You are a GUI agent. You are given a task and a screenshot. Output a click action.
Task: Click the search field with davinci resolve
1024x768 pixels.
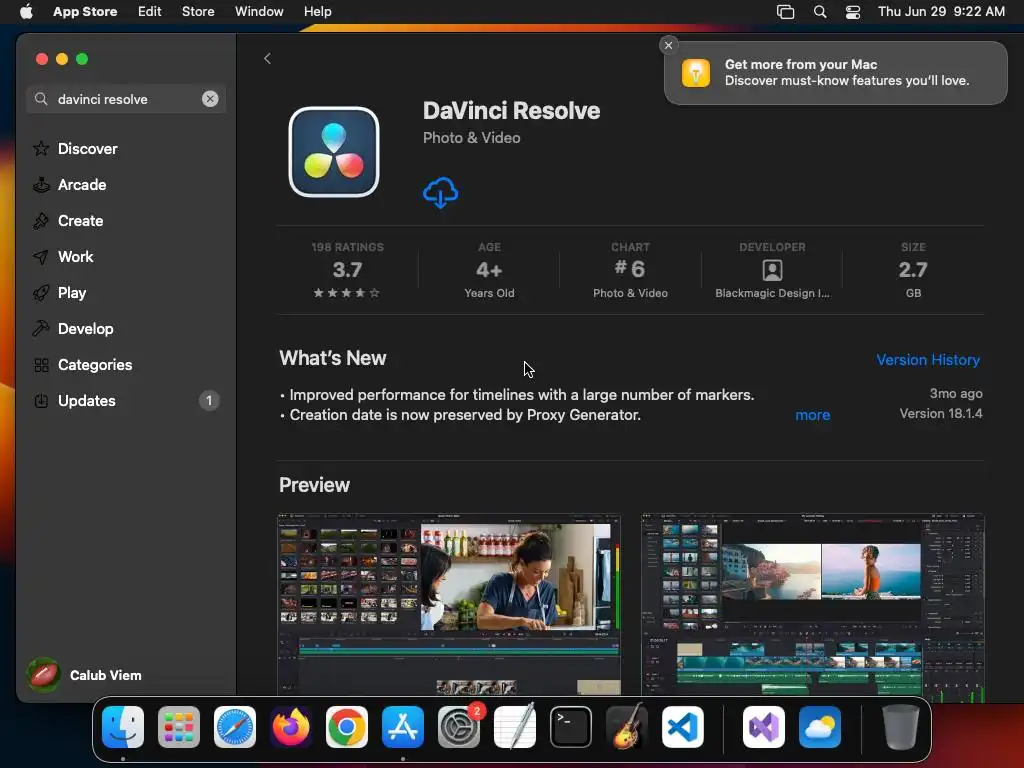[x=126, y=99]
